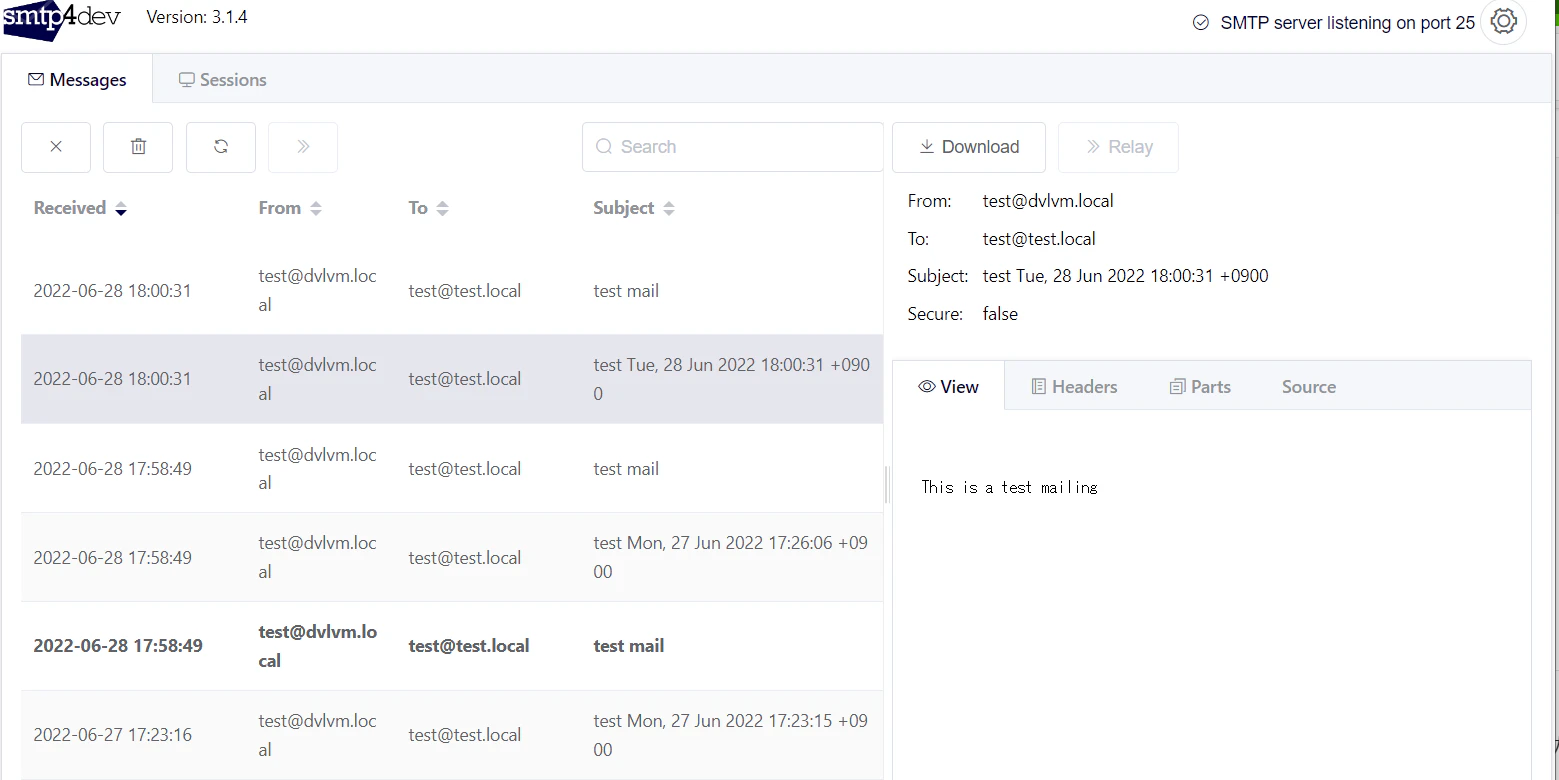This screenshot has height=780, width=1559.
Task: Open the View tab of the message
Action: (x=948, y=387)
